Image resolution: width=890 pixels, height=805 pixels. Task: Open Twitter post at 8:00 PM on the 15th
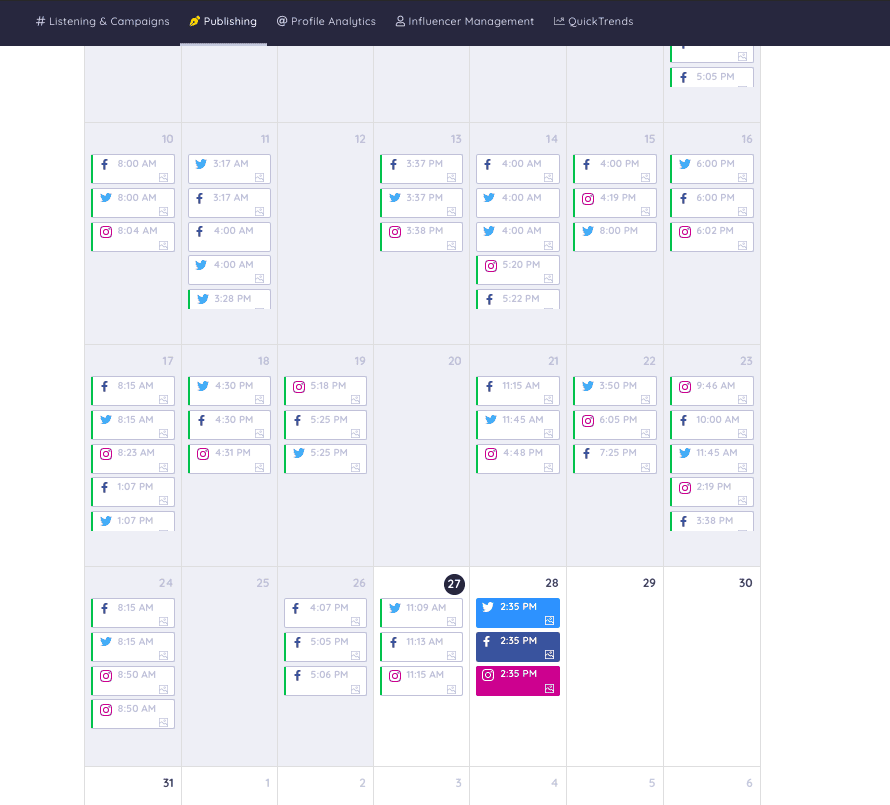615,237
